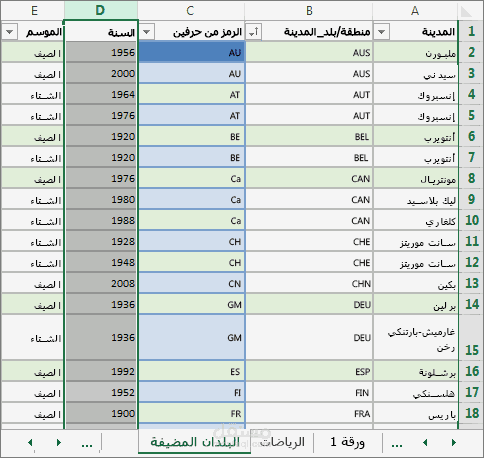The height and width of the screenshot is (458, 484).
Task: Select column D header
Action: click(x=100, y=11)
